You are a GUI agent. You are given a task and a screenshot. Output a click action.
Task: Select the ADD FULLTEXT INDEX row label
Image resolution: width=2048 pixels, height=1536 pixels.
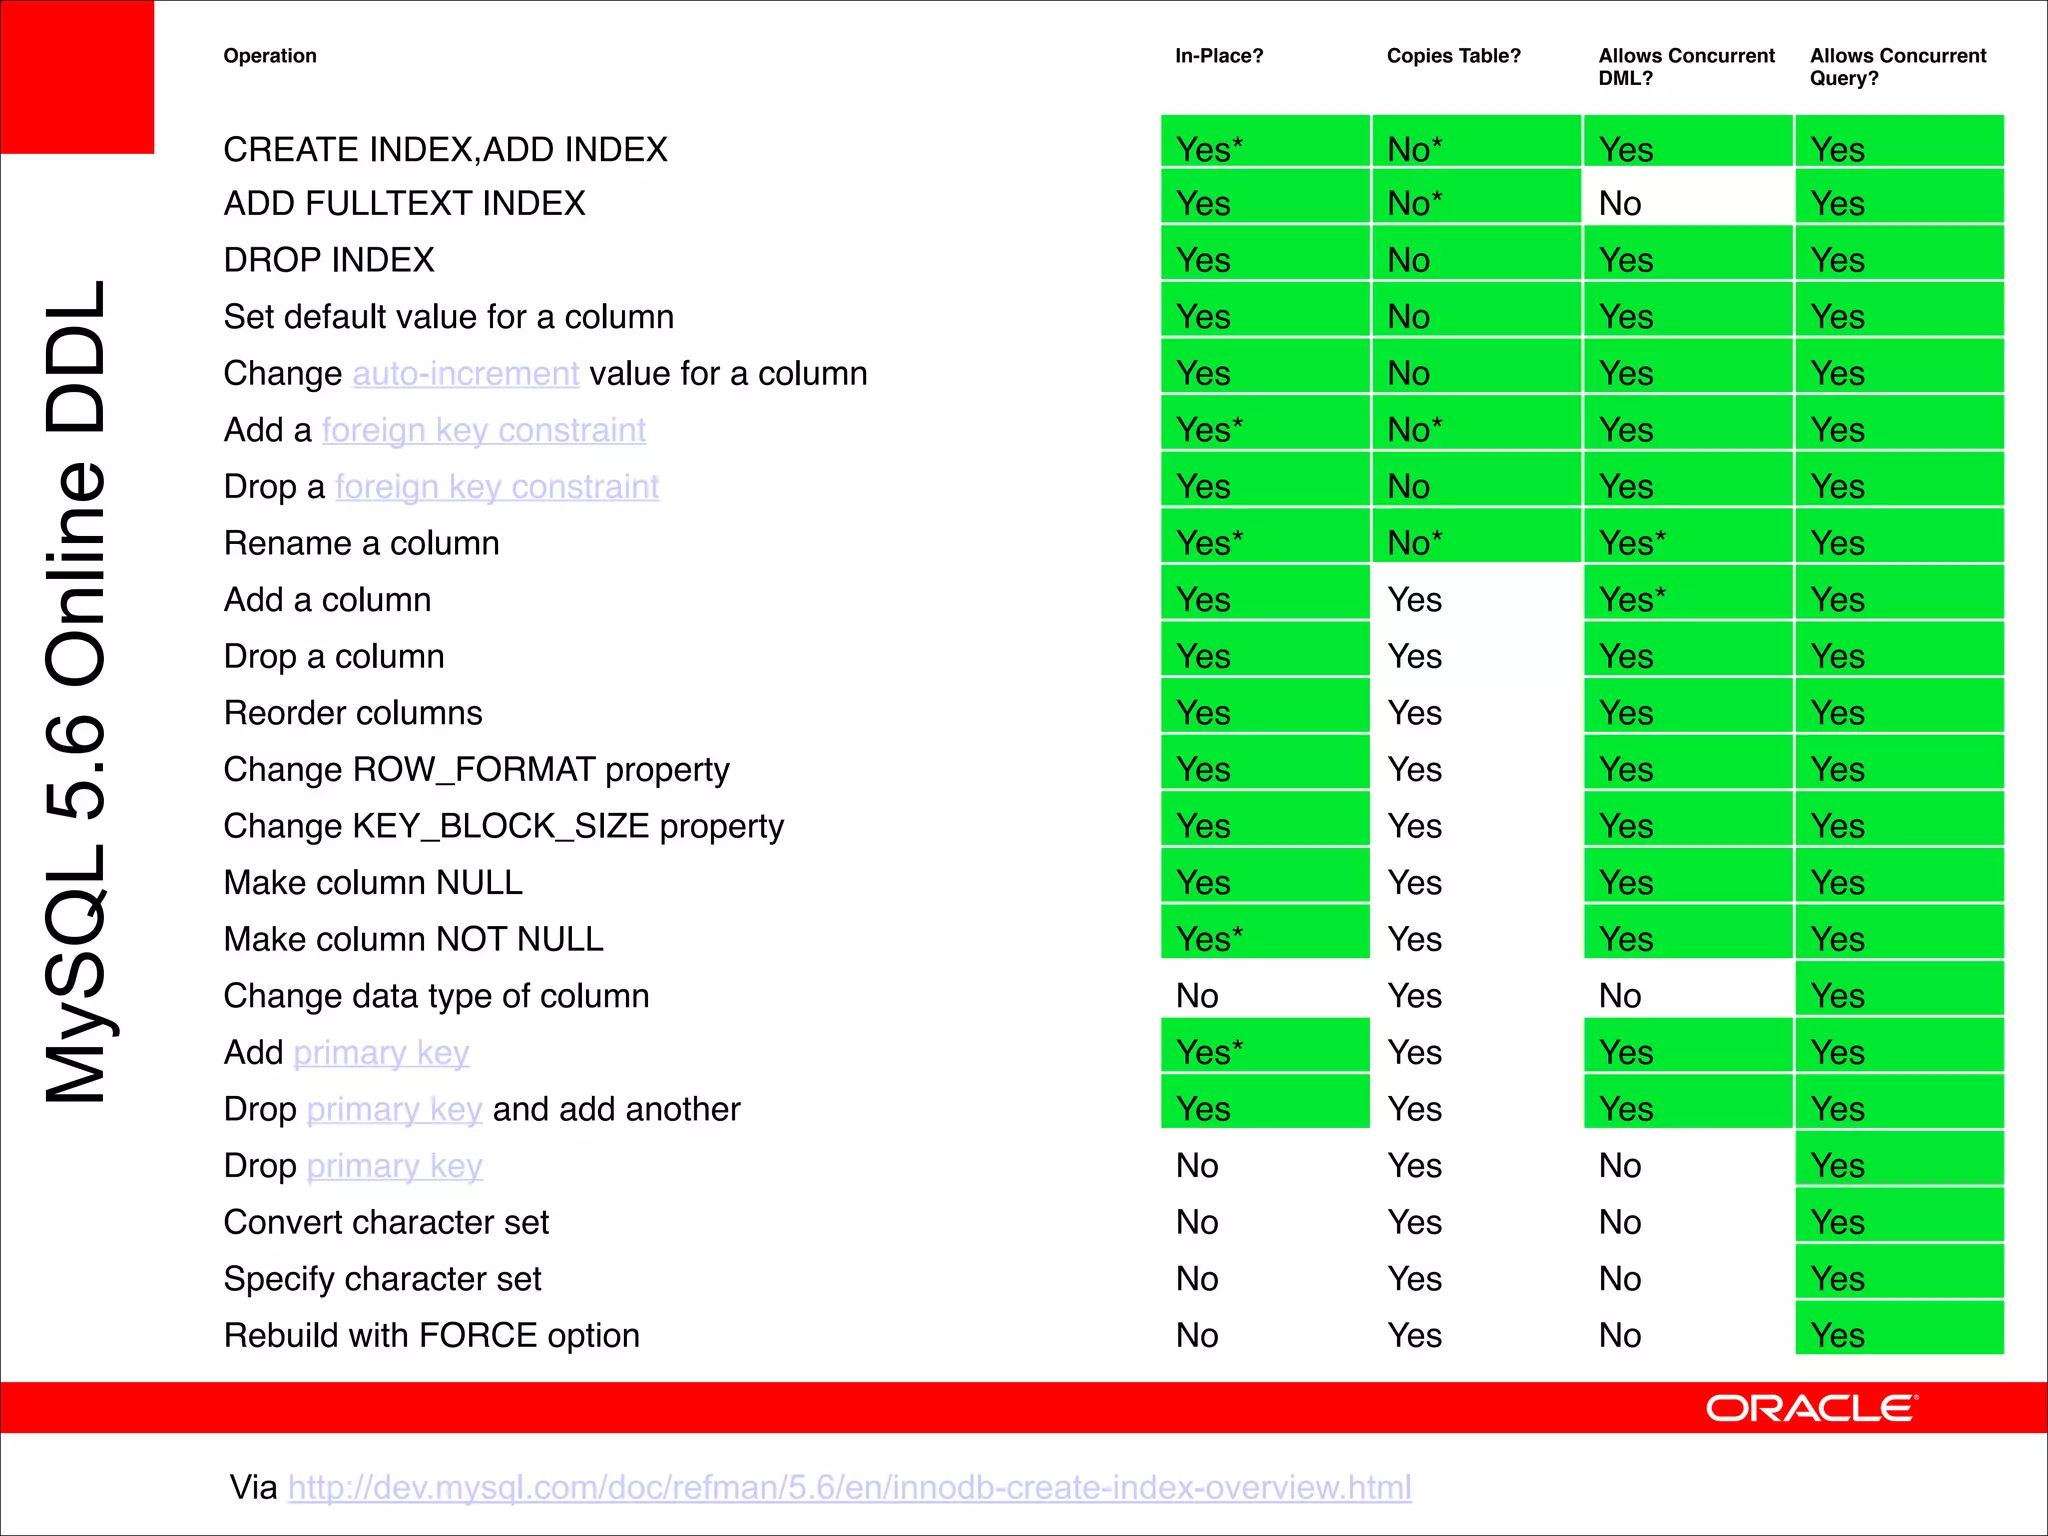click(x=405, y=204)
